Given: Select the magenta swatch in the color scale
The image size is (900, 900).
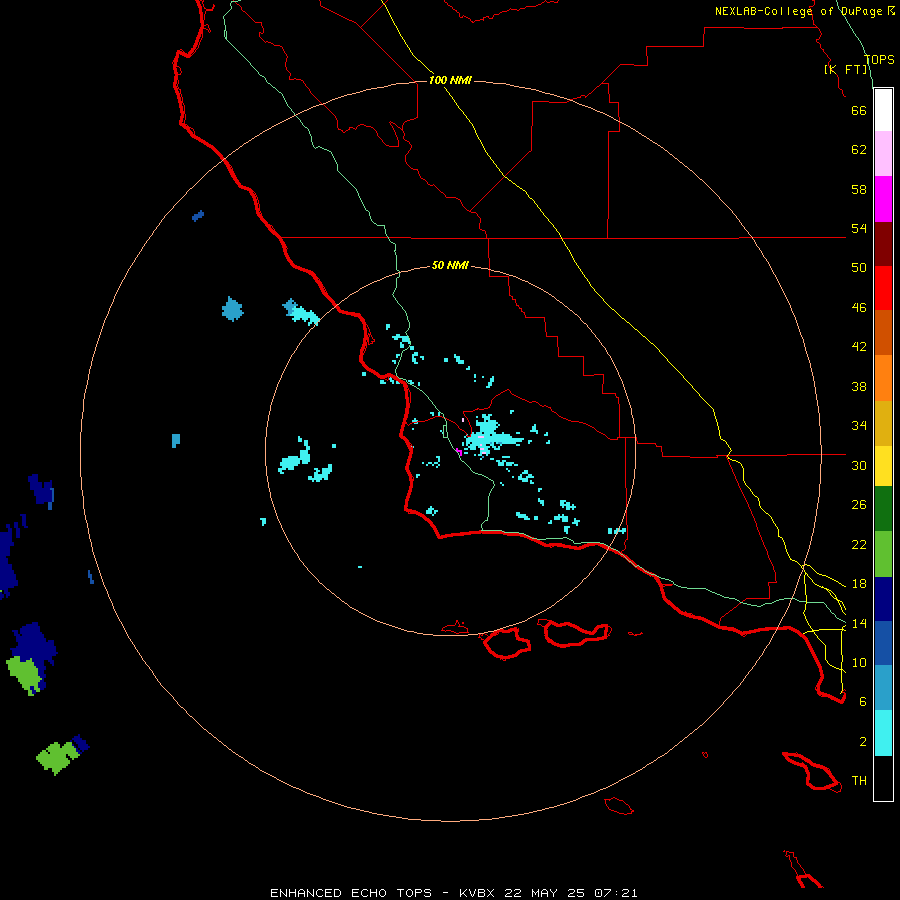Looking at the screenshot, I should 883,199.
